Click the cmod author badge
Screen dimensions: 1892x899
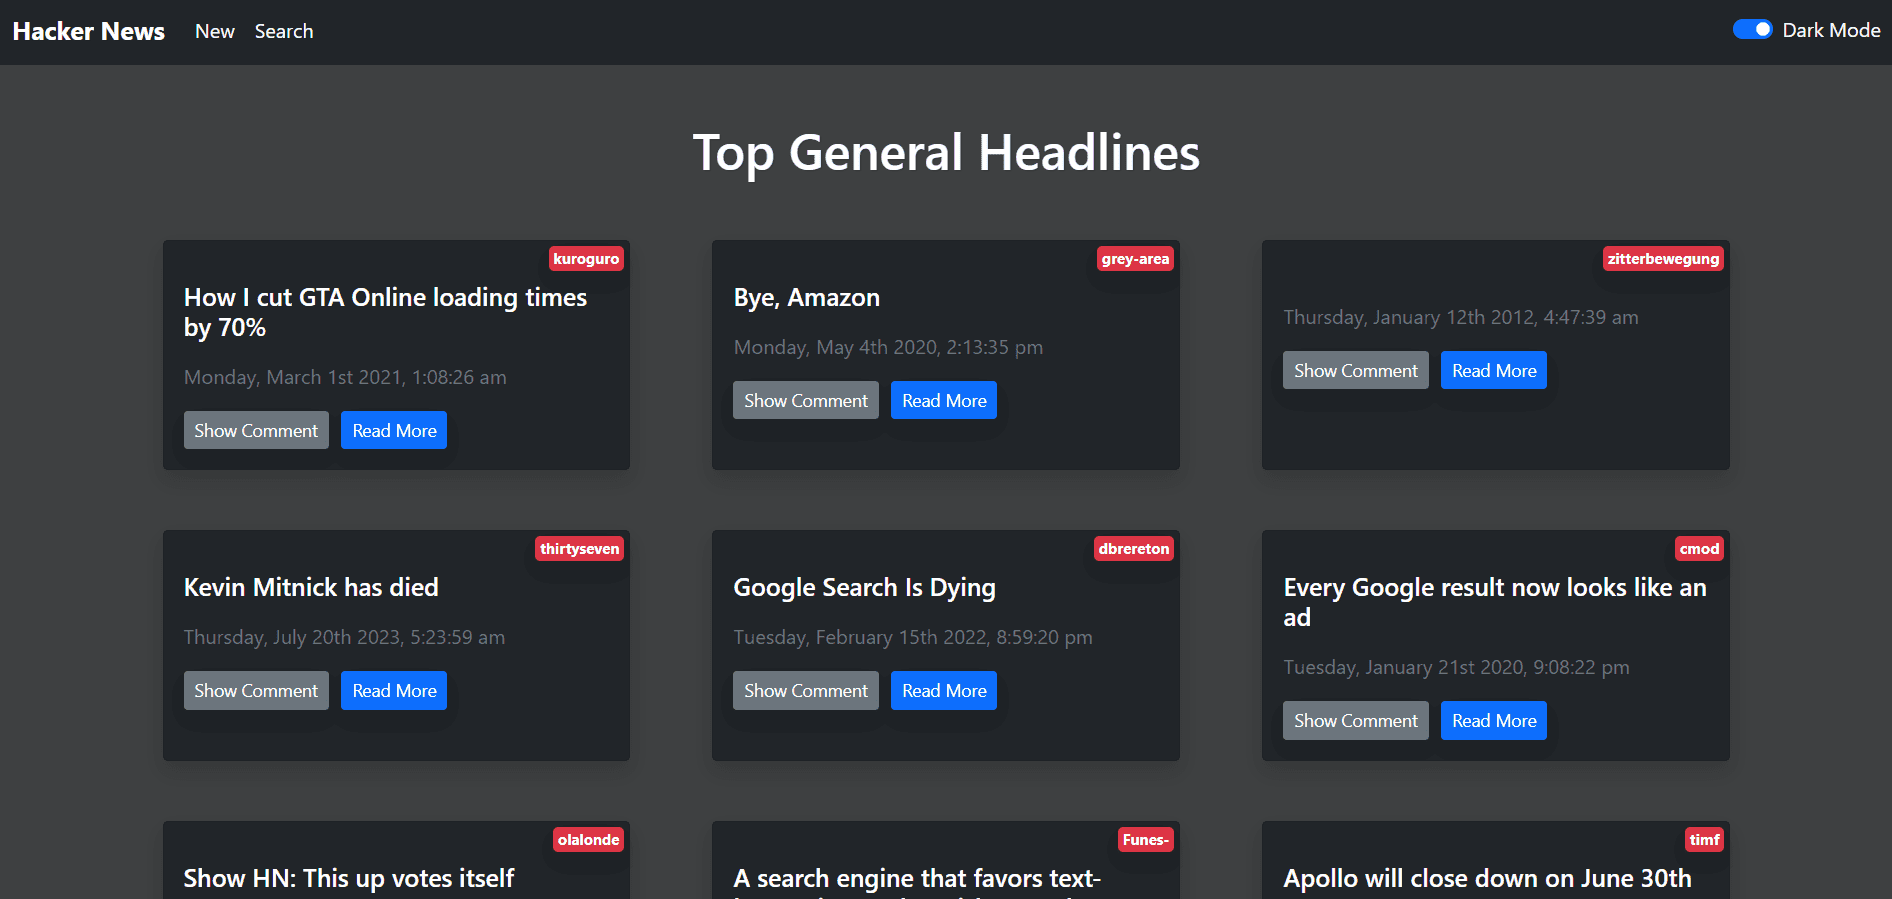[x=1699, y=549]
